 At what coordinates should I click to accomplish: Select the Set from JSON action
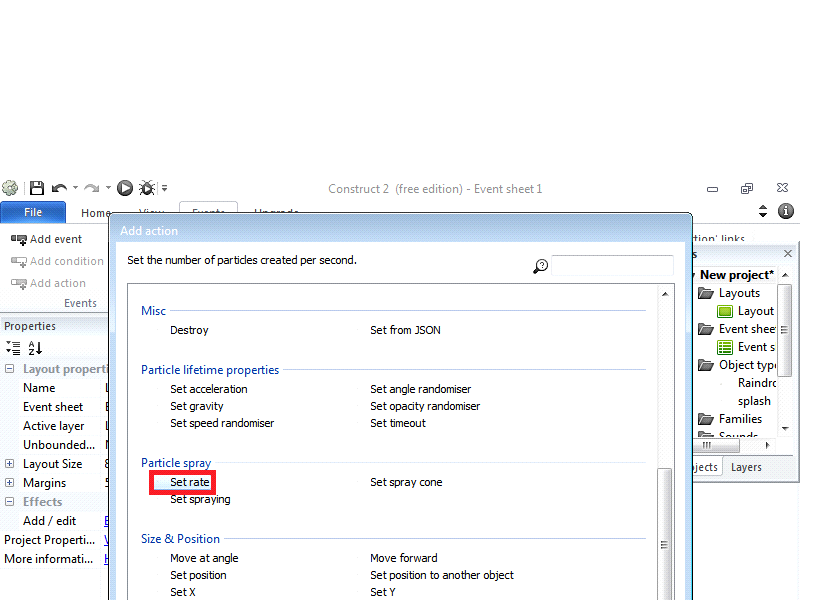[405, 330]
